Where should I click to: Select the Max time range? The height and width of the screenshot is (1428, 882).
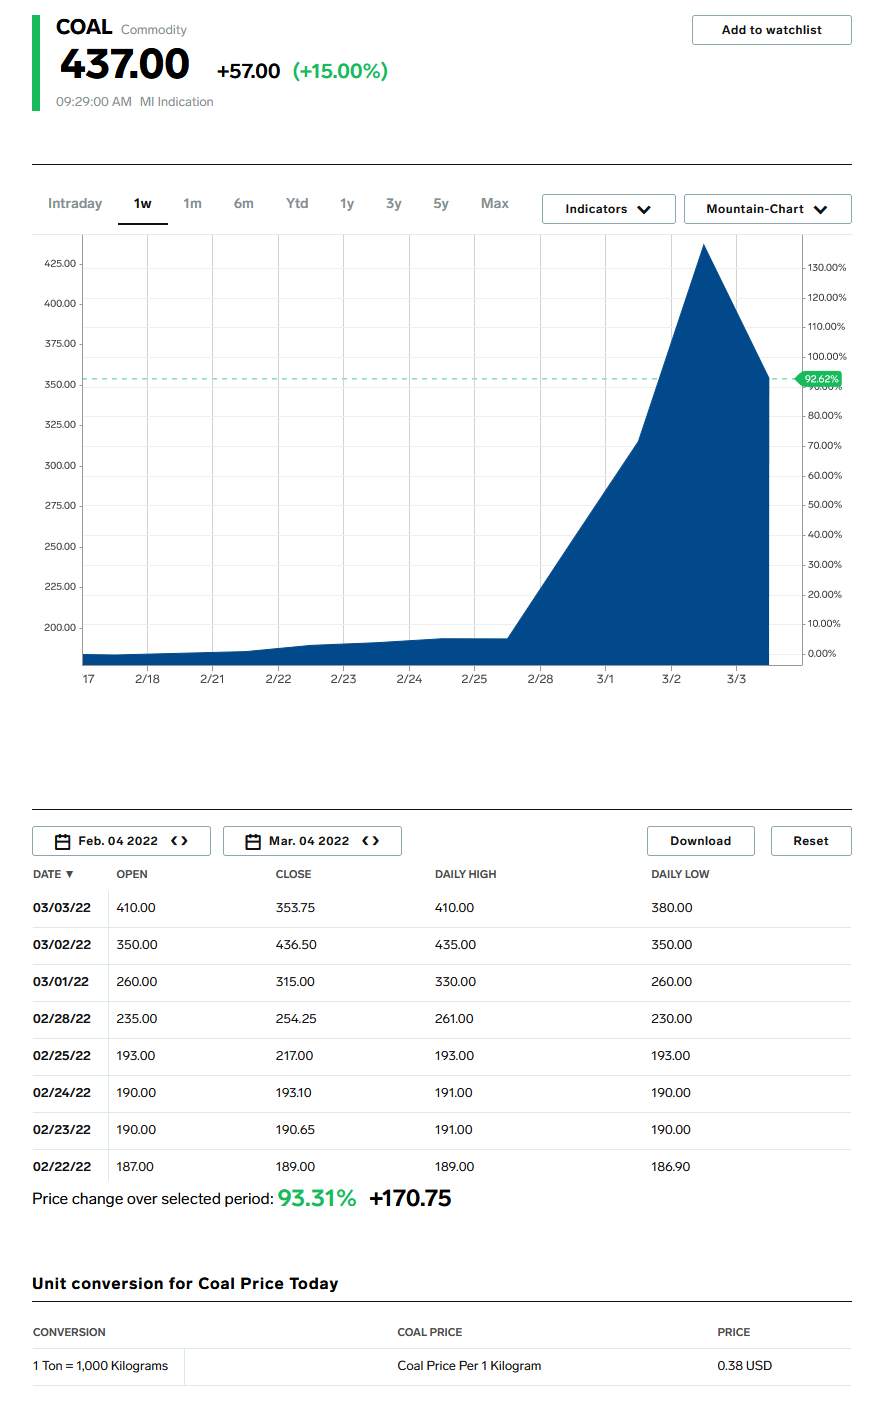pyautogui.click(x=495, y=204)
